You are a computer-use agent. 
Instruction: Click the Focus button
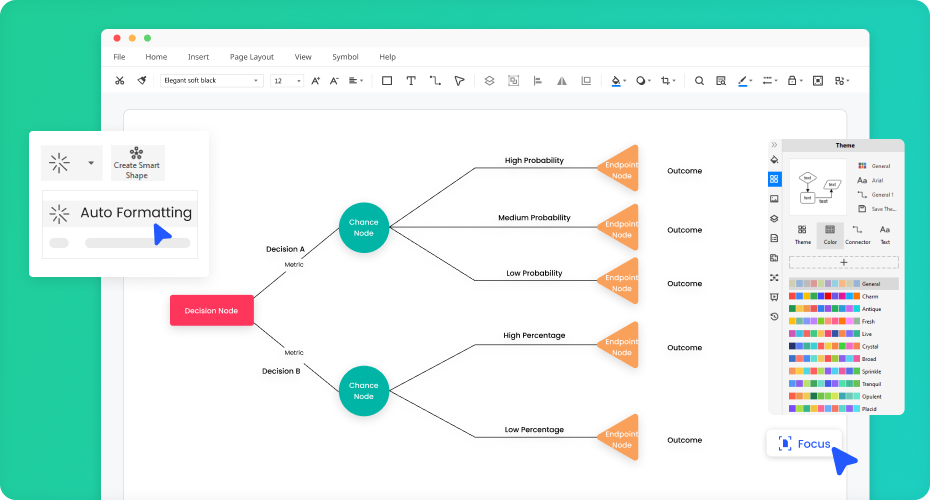click(804, 443)
